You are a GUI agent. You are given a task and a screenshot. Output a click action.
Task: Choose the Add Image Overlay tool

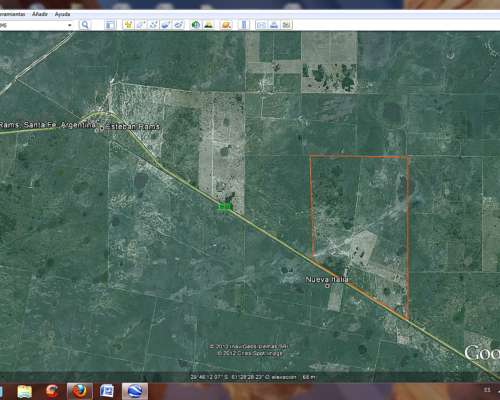(166, 25)
